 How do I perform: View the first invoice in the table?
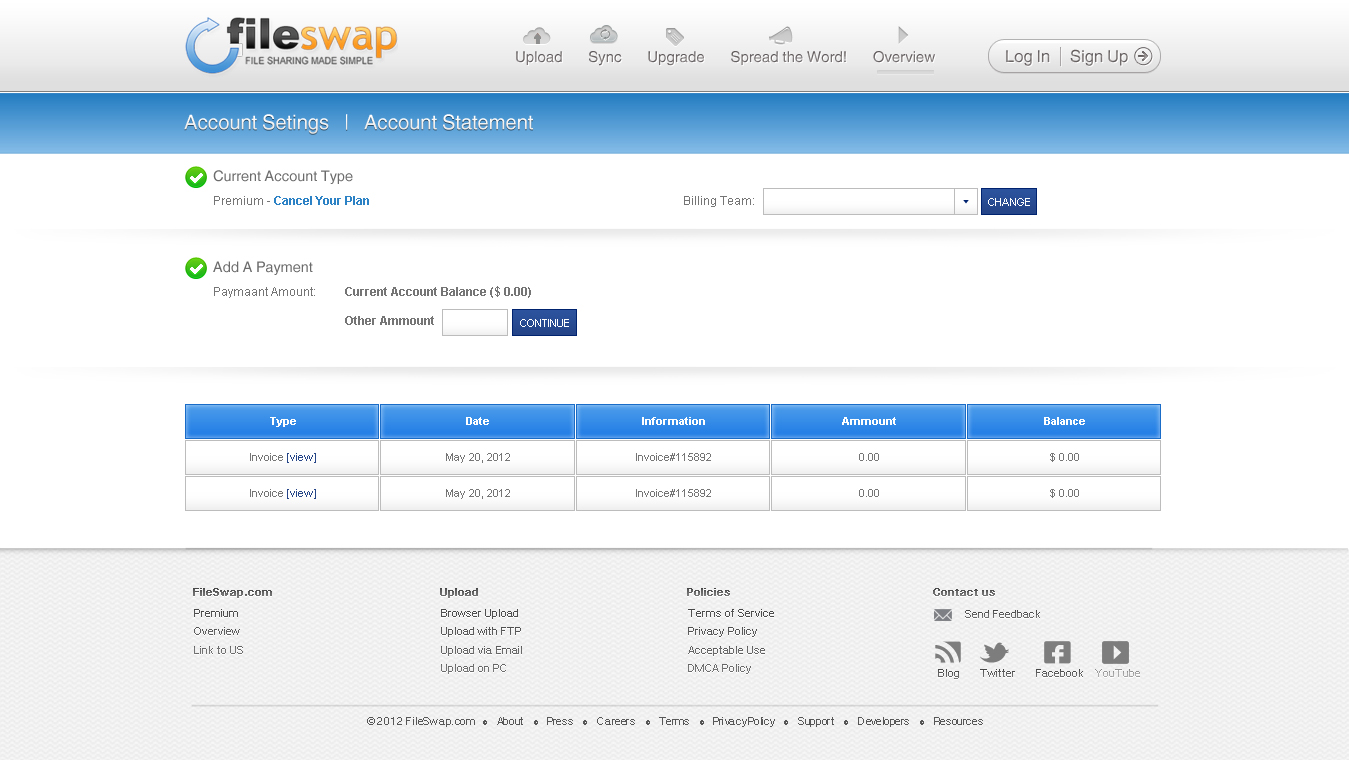pyautogui.click(x=302, y=458)
